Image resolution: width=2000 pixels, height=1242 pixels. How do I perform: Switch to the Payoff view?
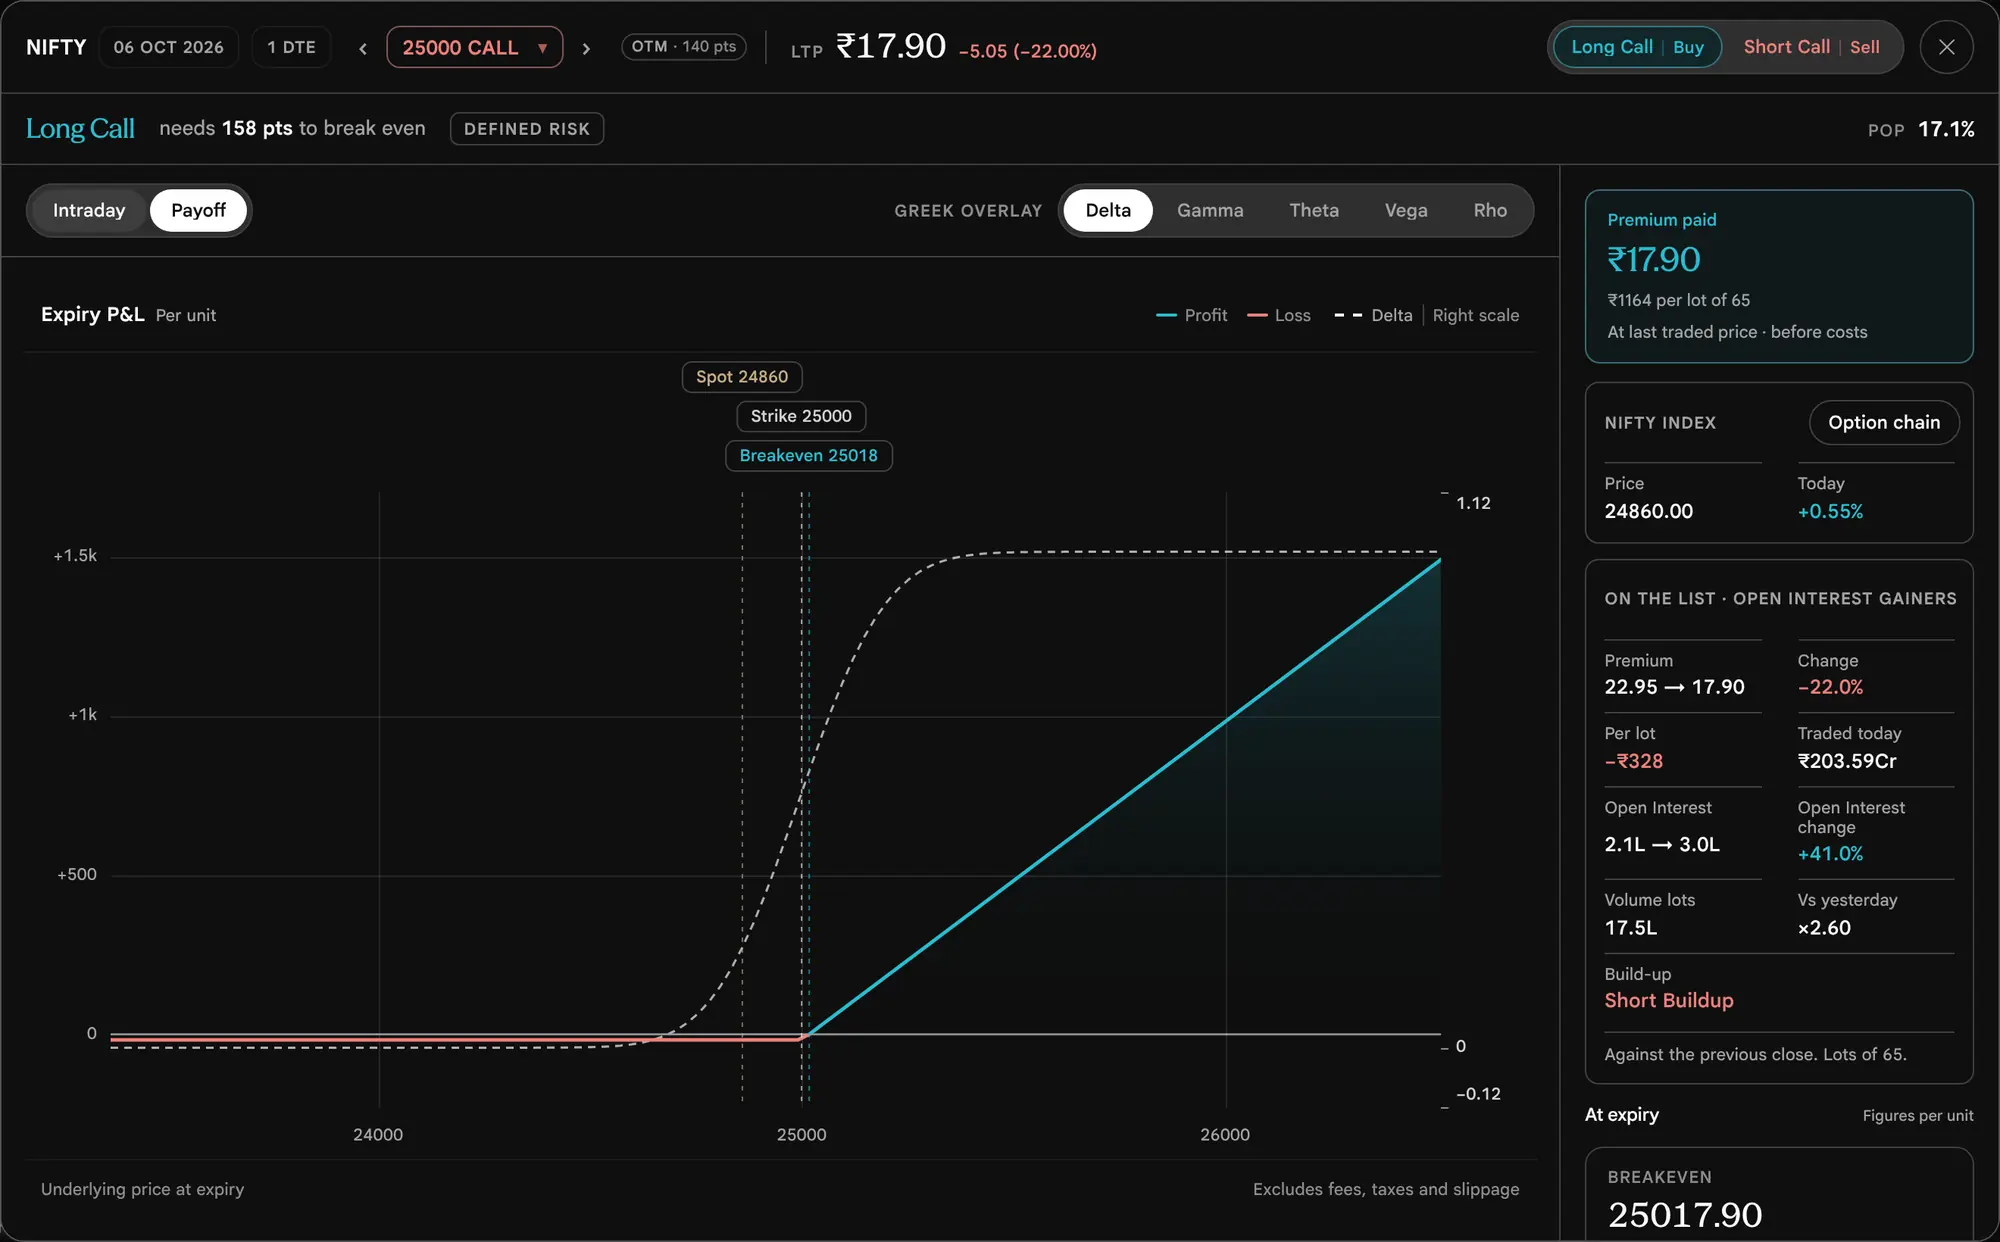coord(198,210)
